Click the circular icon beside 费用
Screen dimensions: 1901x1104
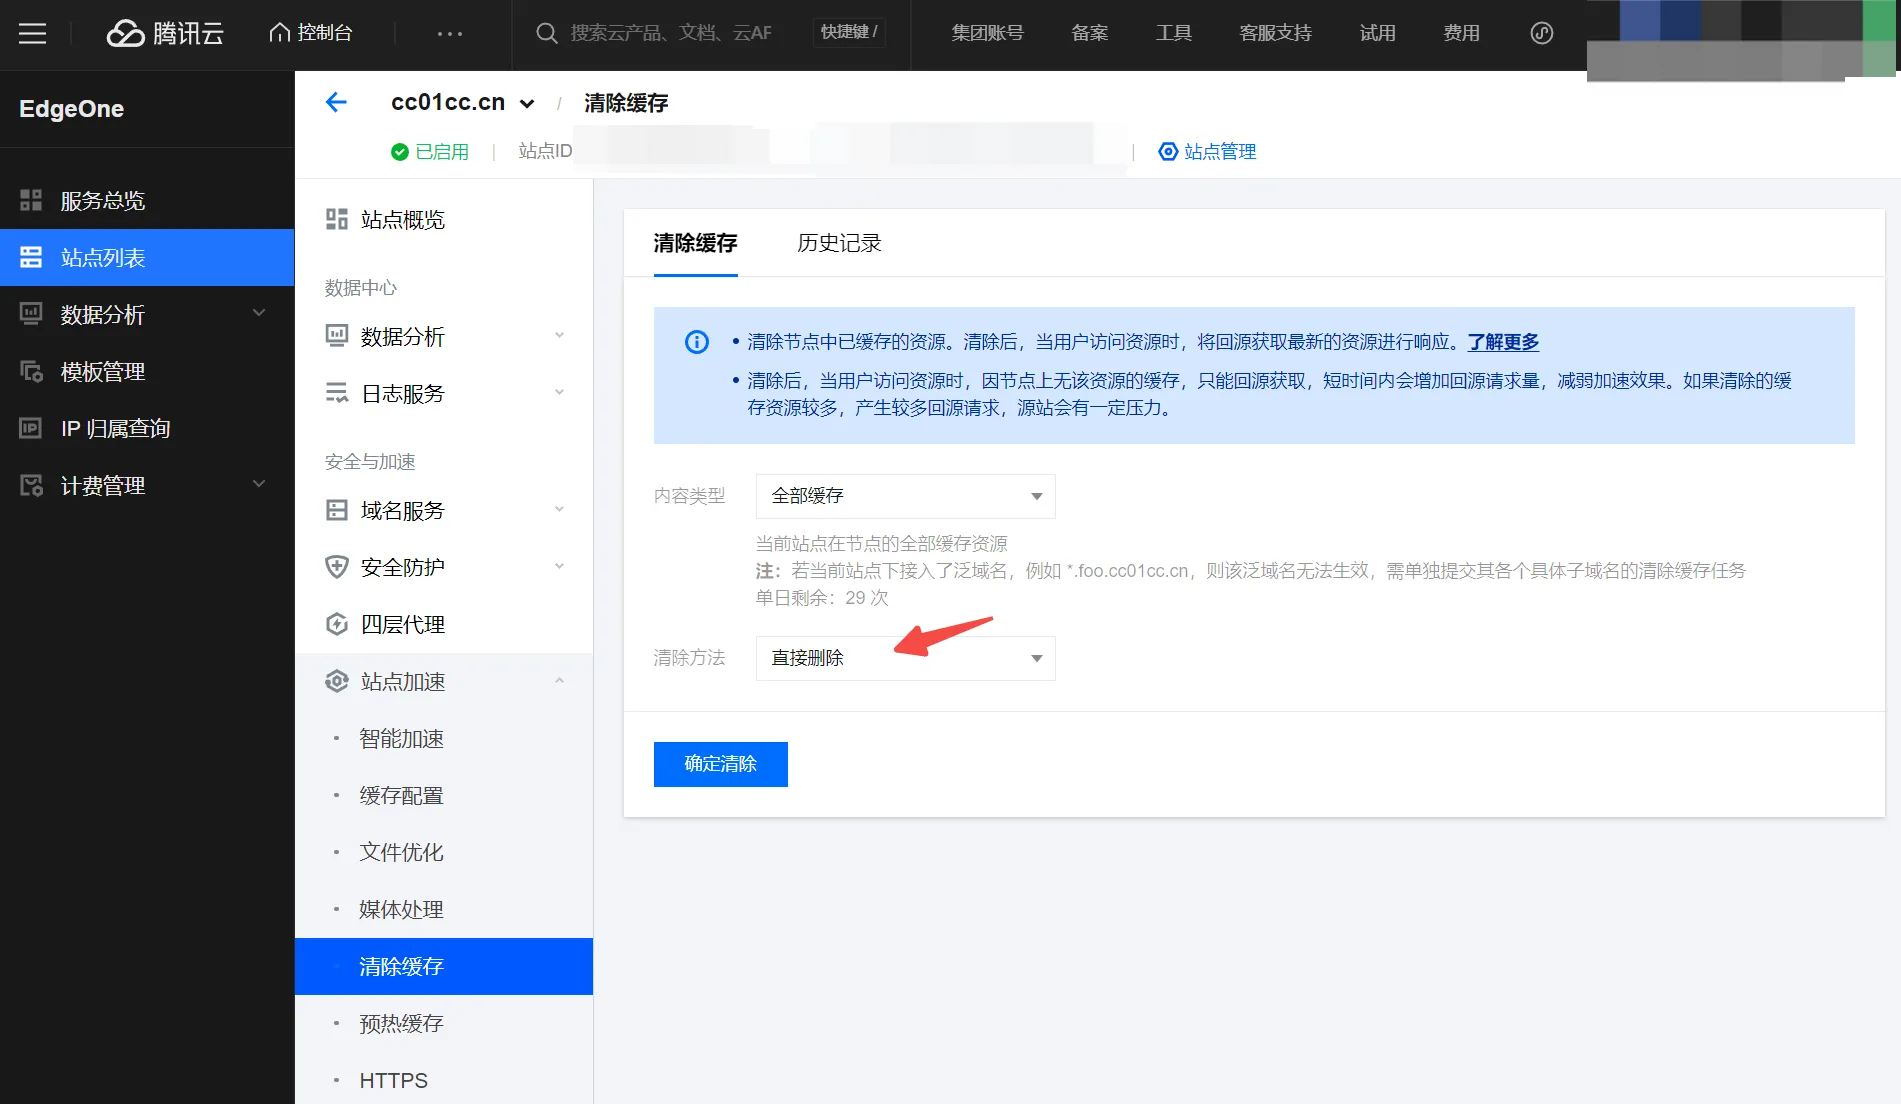click(x=1542, y=33)
